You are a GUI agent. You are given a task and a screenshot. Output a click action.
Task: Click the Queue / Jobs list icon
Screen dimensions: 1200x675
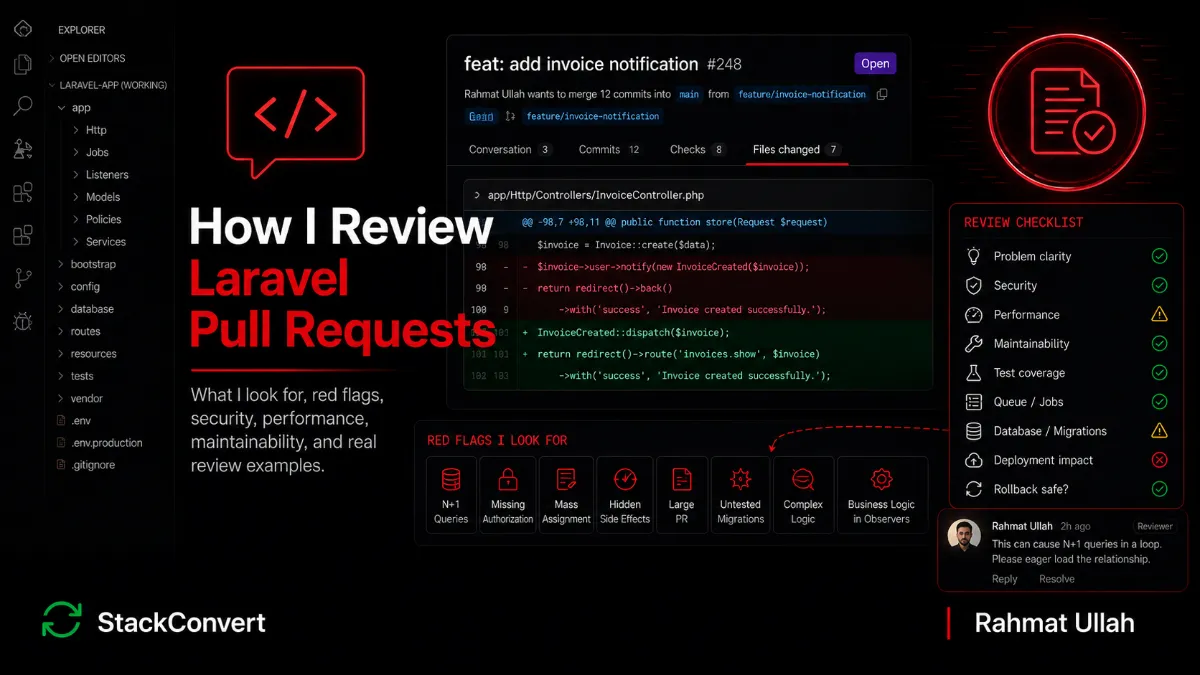[x=973, y=401]
